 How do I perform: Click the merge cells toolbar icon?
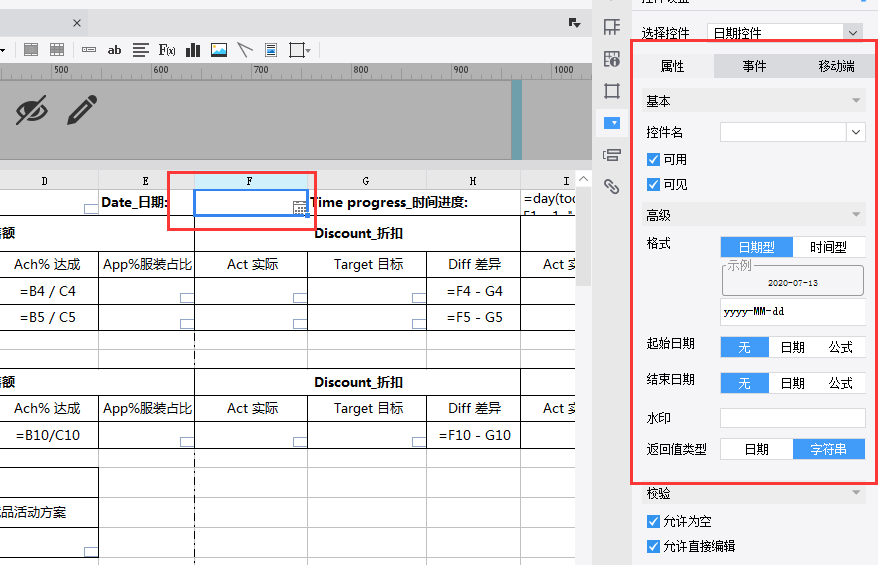click(x=31, y=50)
